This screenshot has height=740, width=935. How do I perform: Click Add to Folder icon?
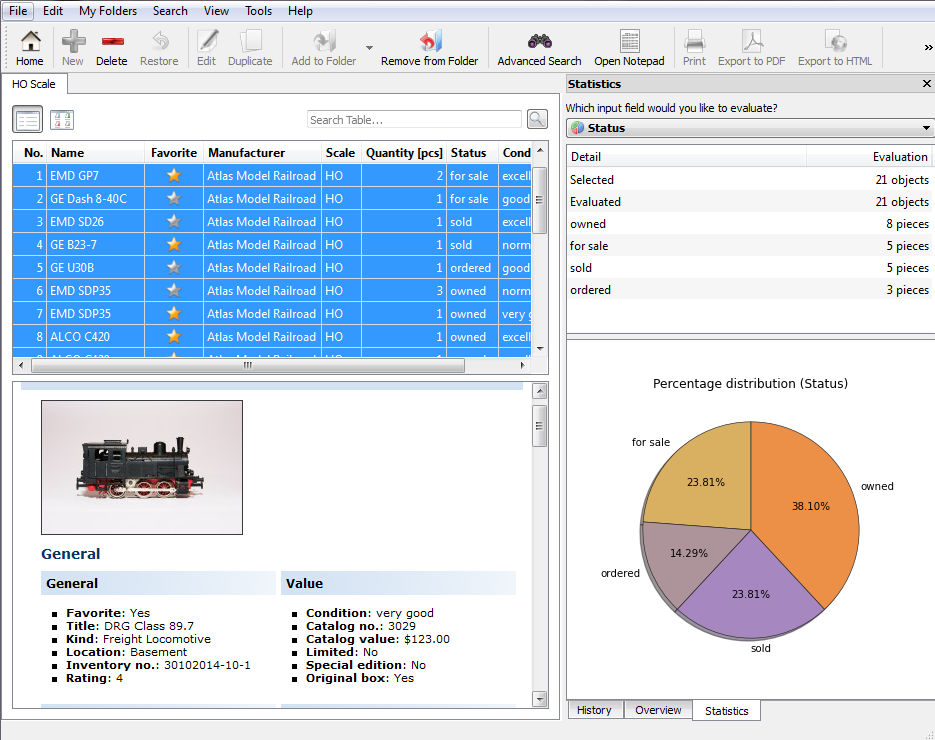pyautogui.click(x=324, y=42)
